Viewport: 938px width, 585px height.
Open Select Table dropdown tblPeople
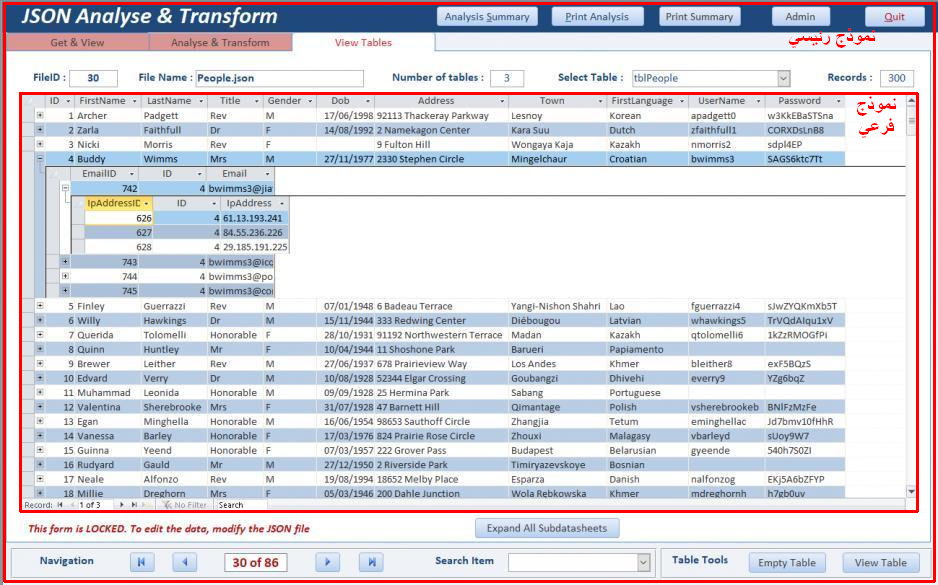pyautogui.click(x=784, y=78)
